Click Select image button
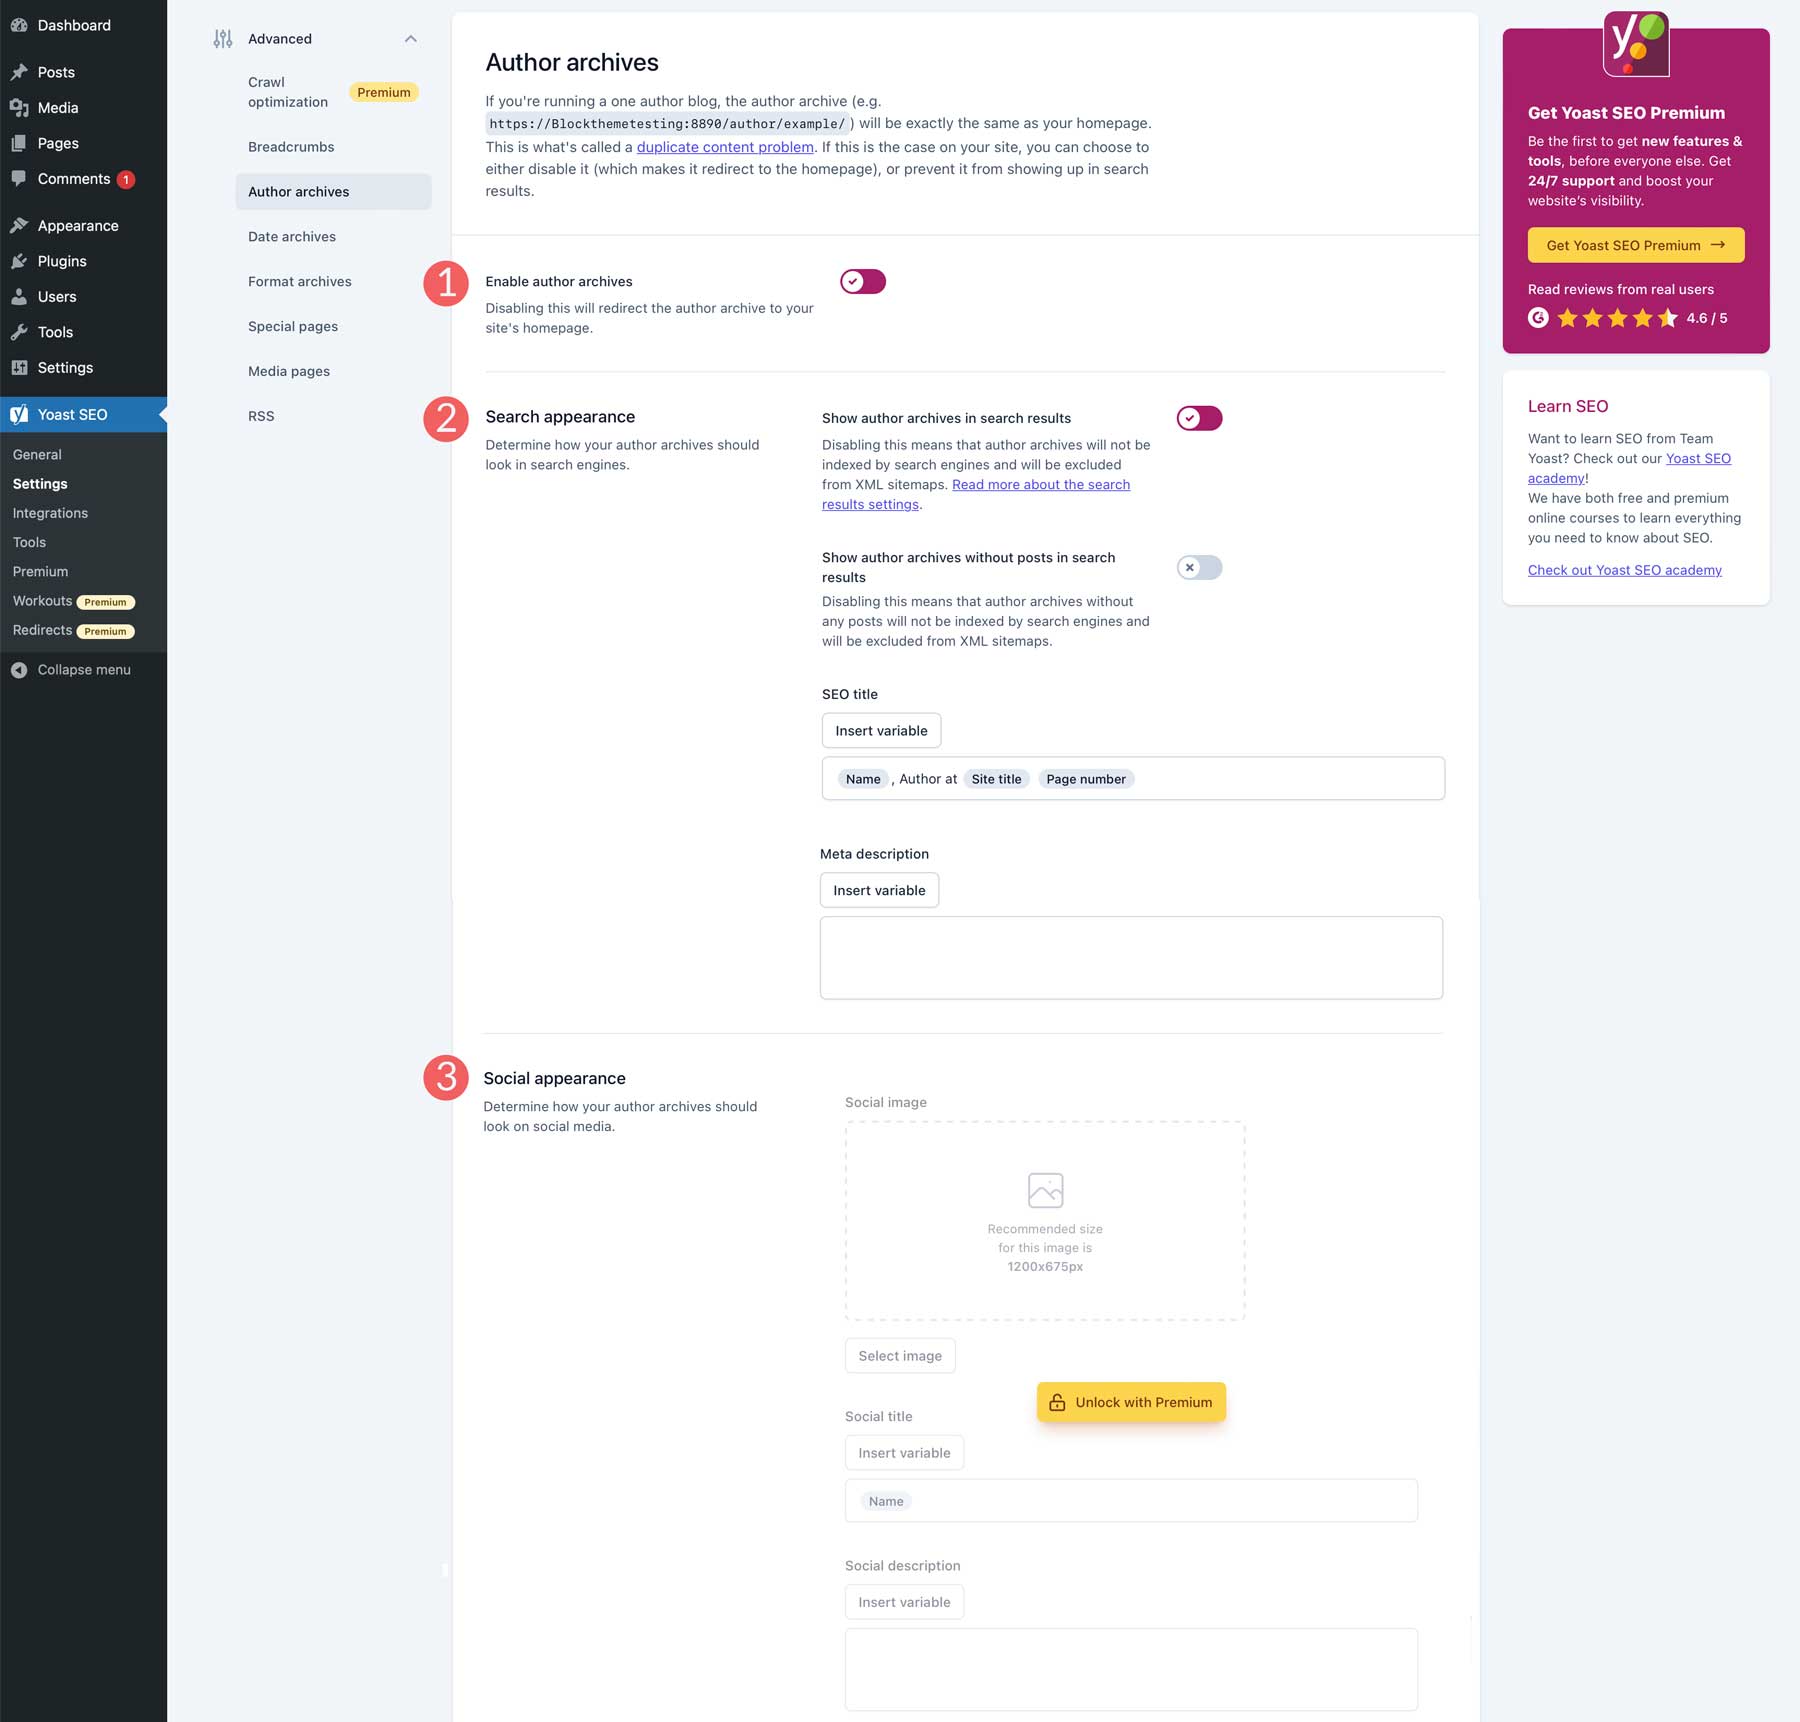 (x=900, y=1356)
